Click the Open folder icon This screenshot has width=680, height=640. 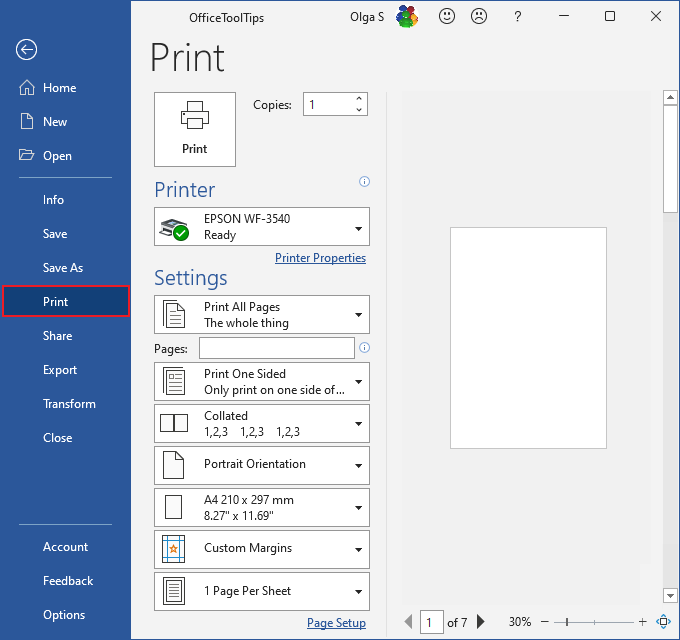[x=26, y=155]
